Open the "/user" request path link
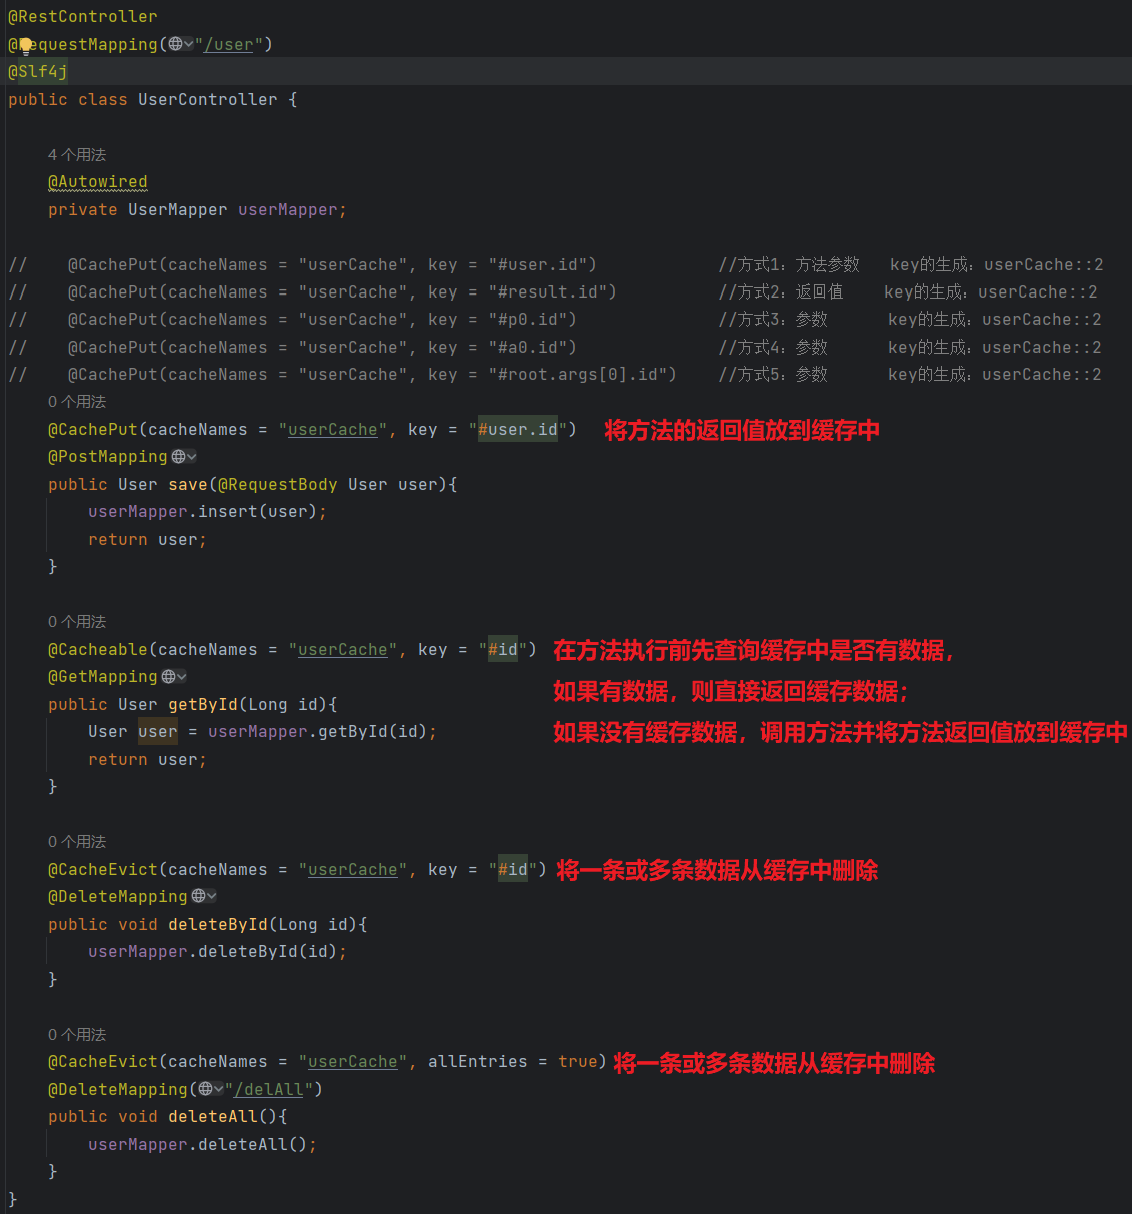Screen dimensions: 1132x1214 [x=229, y=45]
